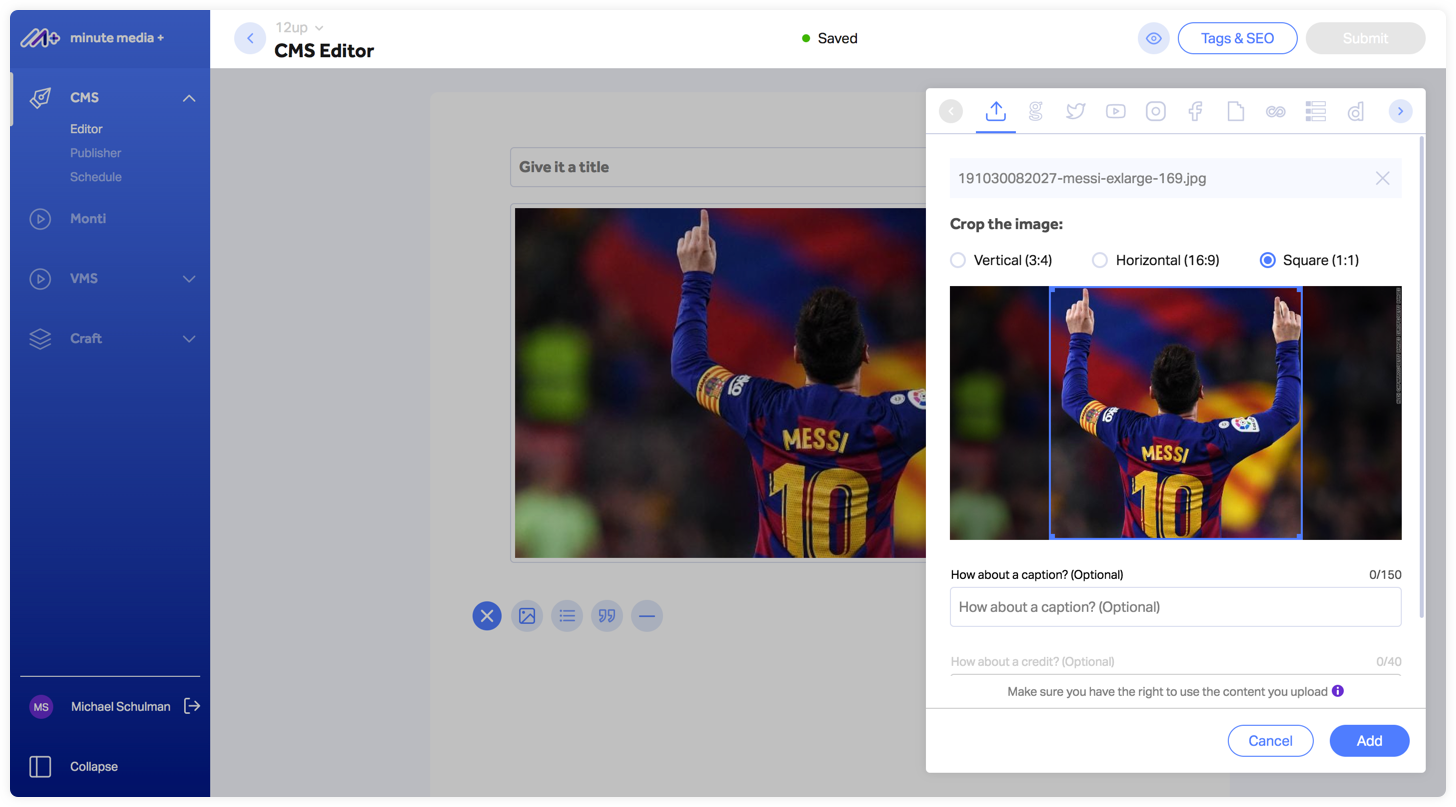Insert a quote block
The image size is (1456, 807).
(607, 616)
